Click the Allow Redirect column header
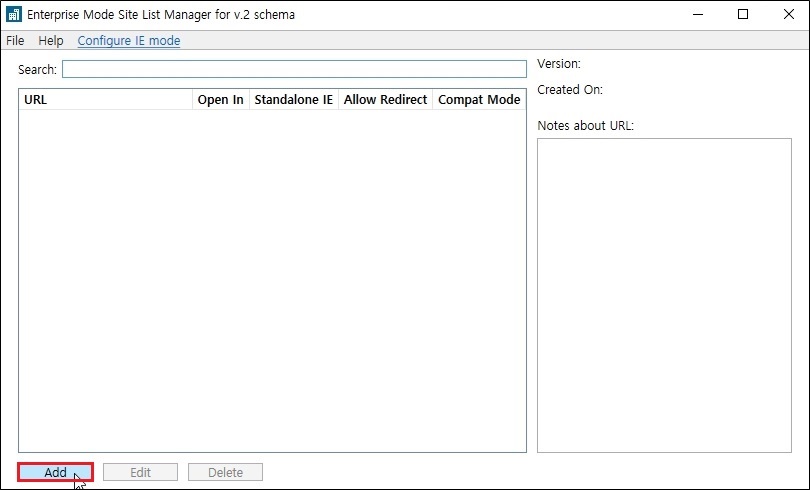810x490 pixels. coord(385,100)
